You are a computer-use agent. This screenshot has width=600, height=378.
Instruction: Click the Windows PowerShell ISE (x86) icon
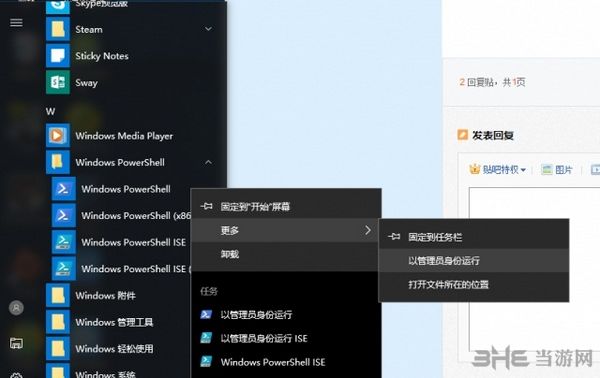click(x=64, y=269)
